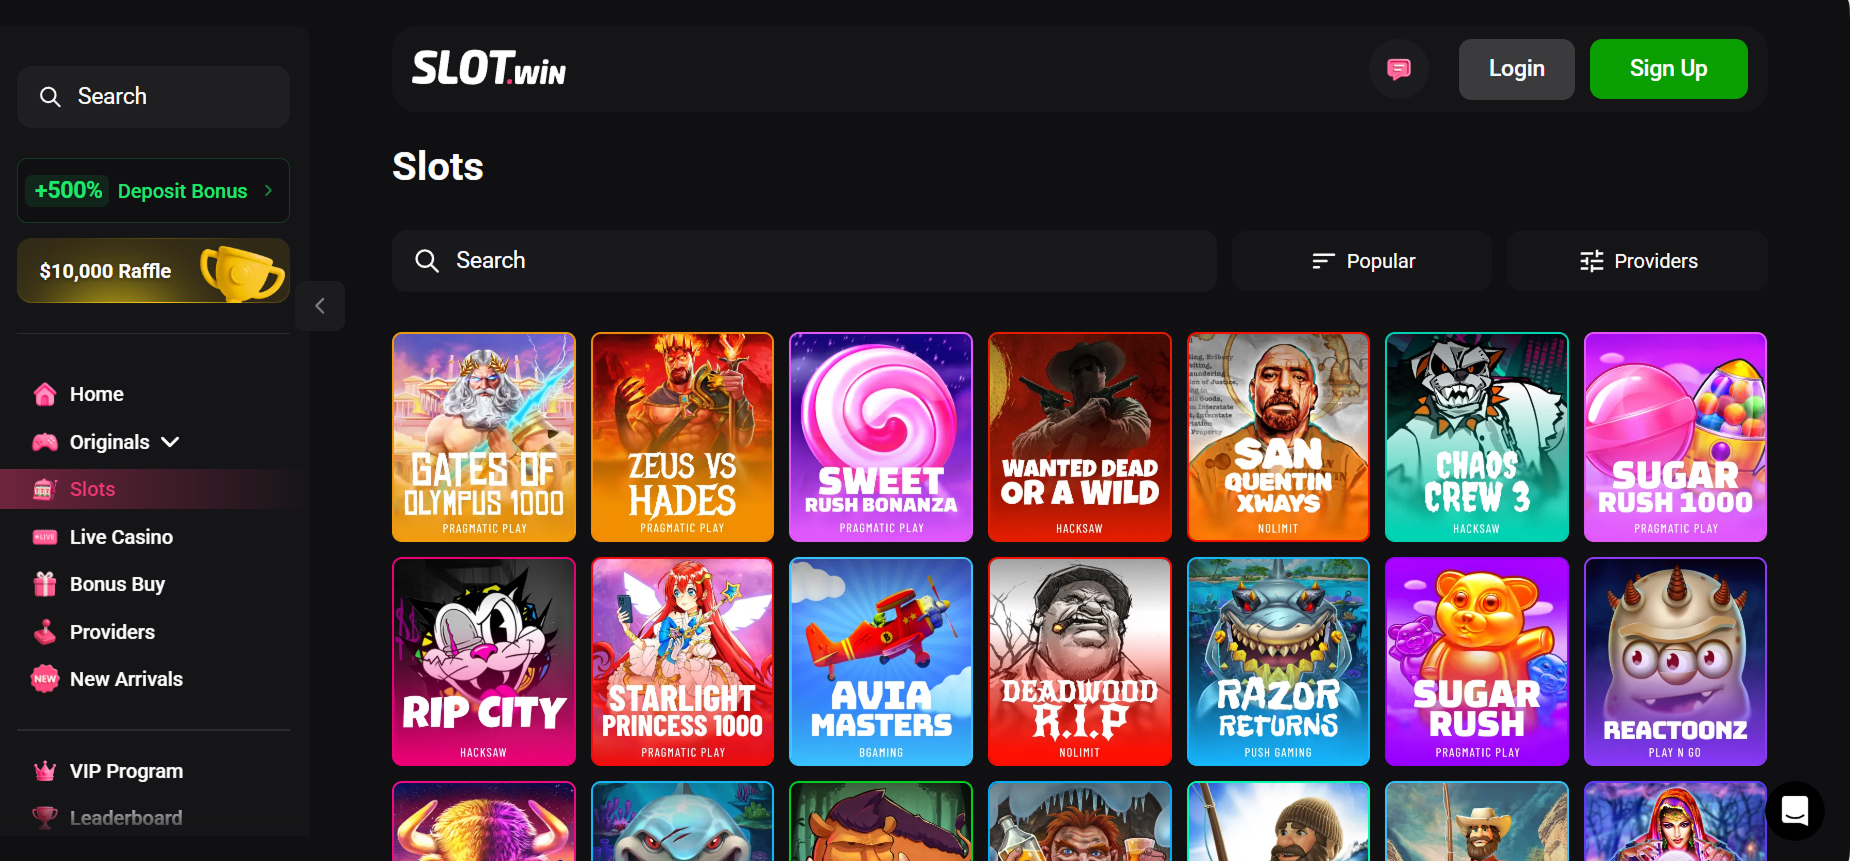Open the +500% Deposit Bonus banner

pos(153,190)
